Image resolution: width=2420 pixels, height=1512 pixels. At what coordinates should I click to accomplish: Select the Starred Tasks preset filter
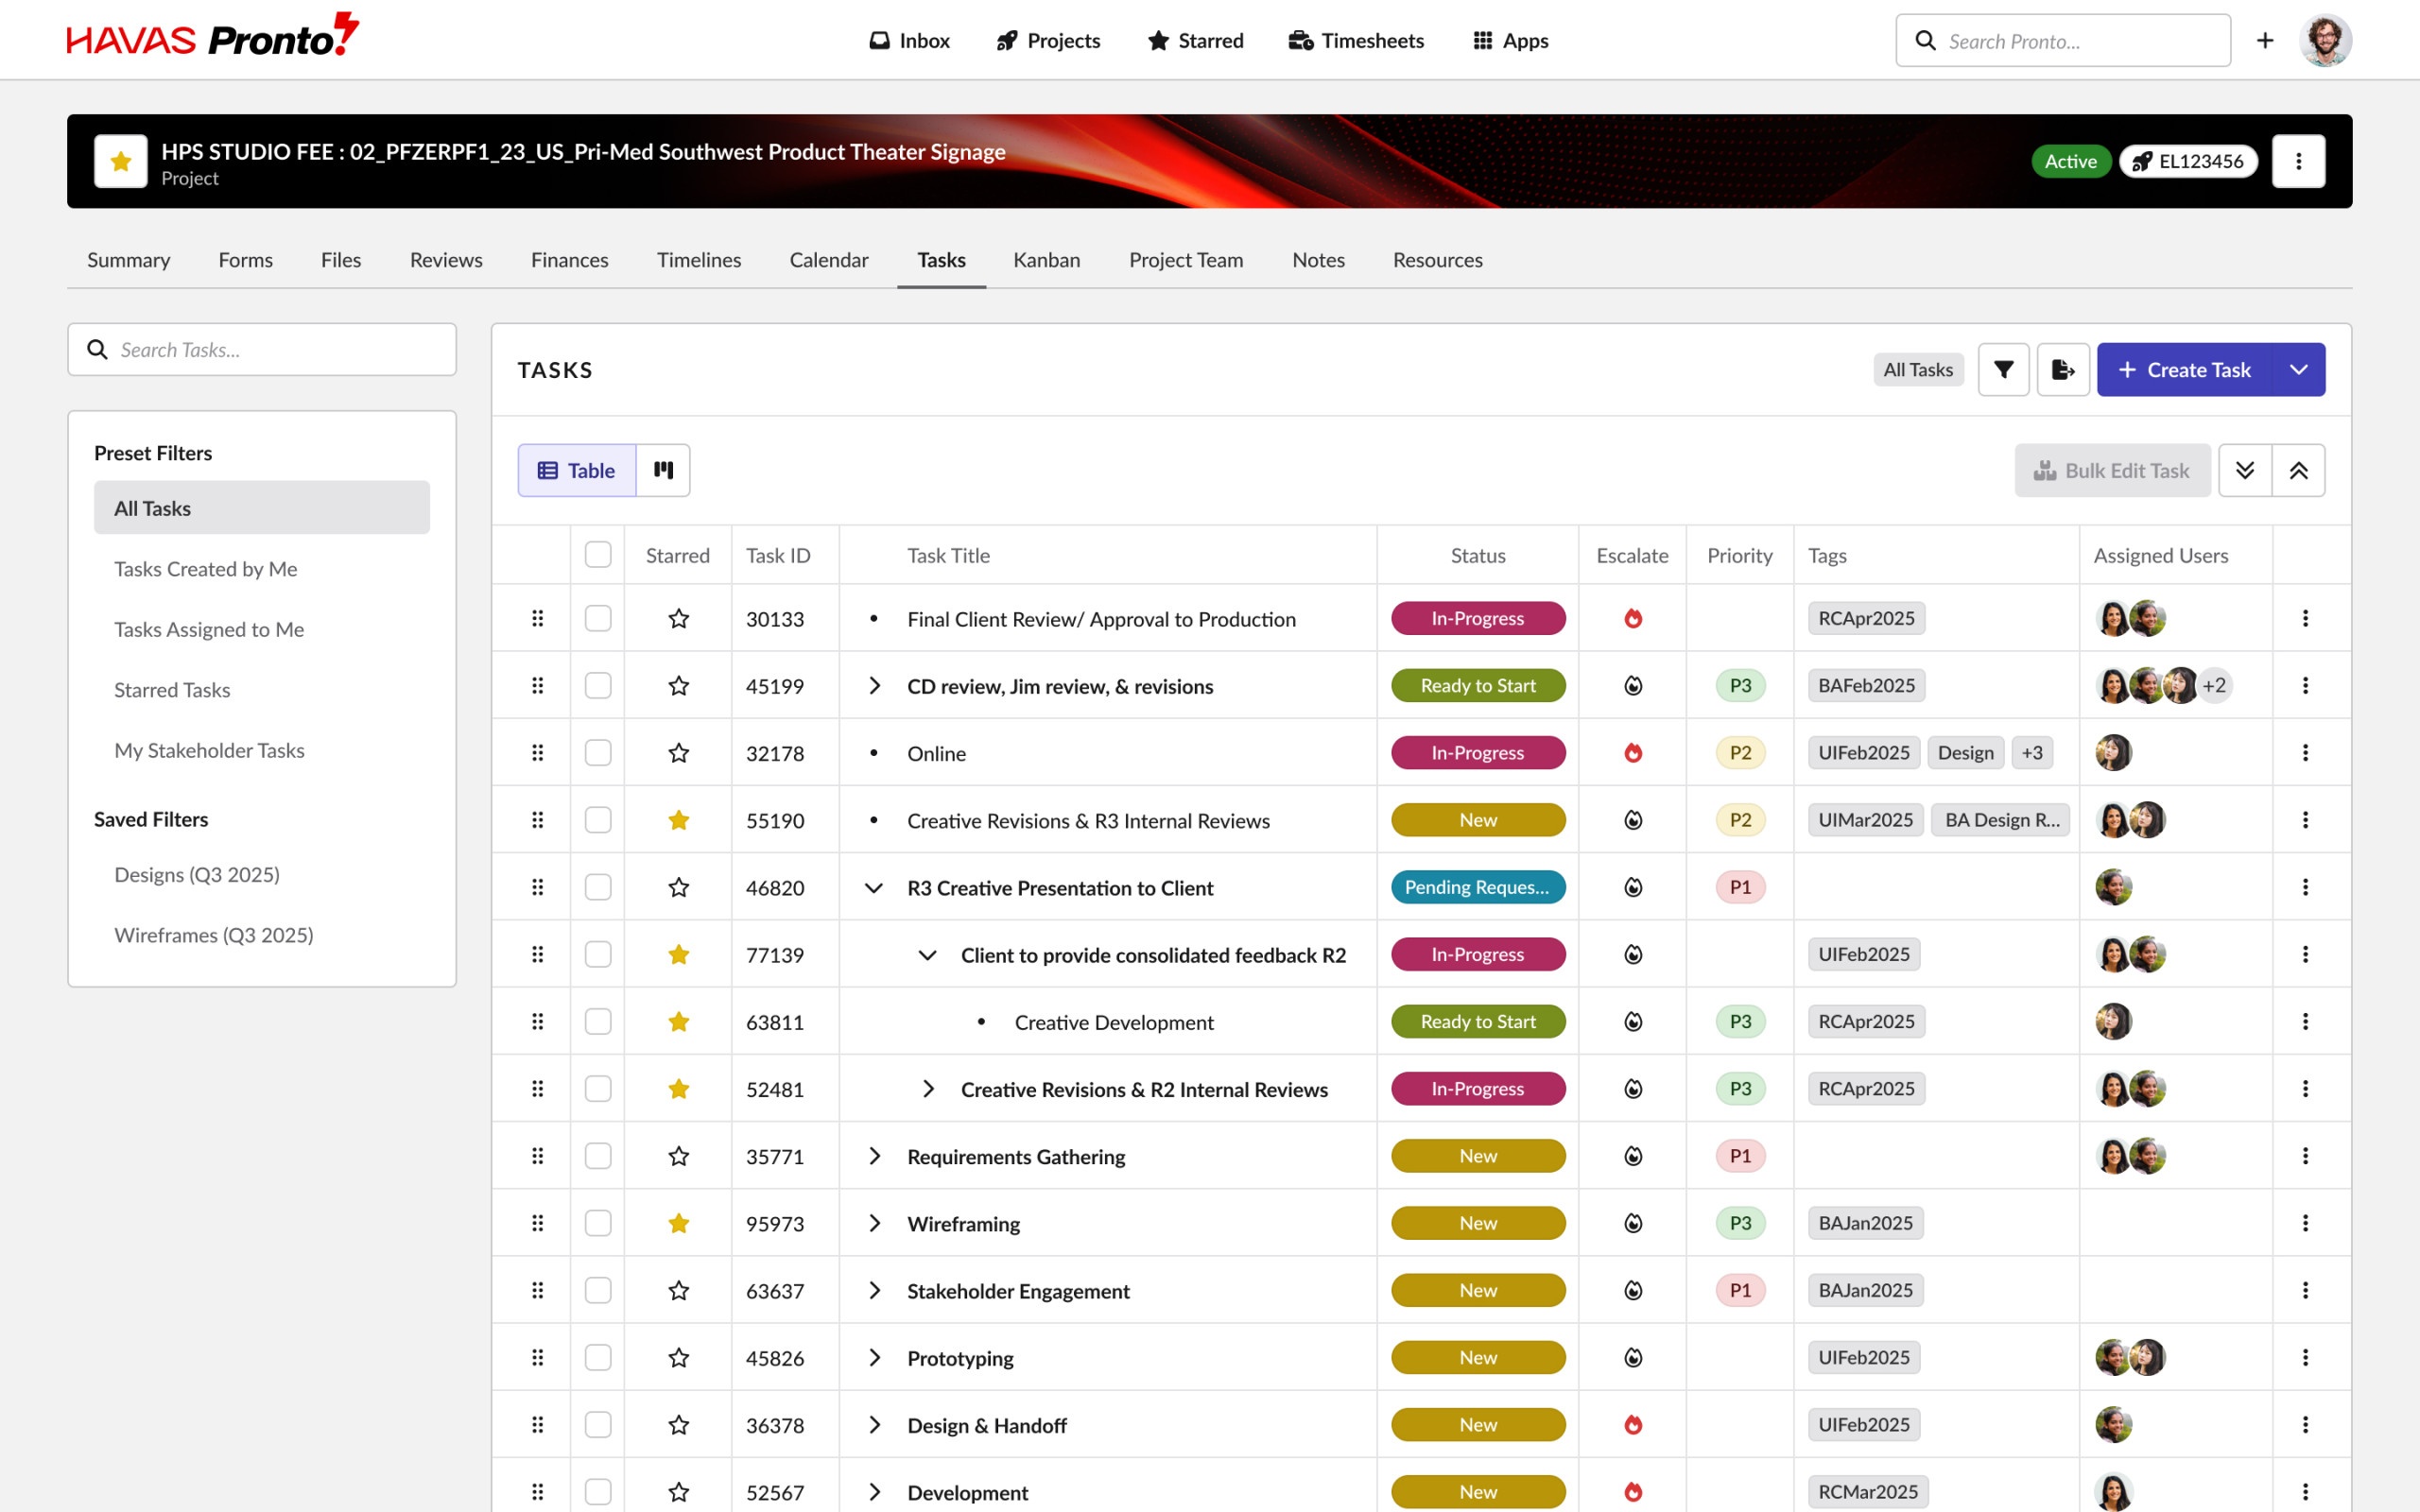click(x=262, y=690)
